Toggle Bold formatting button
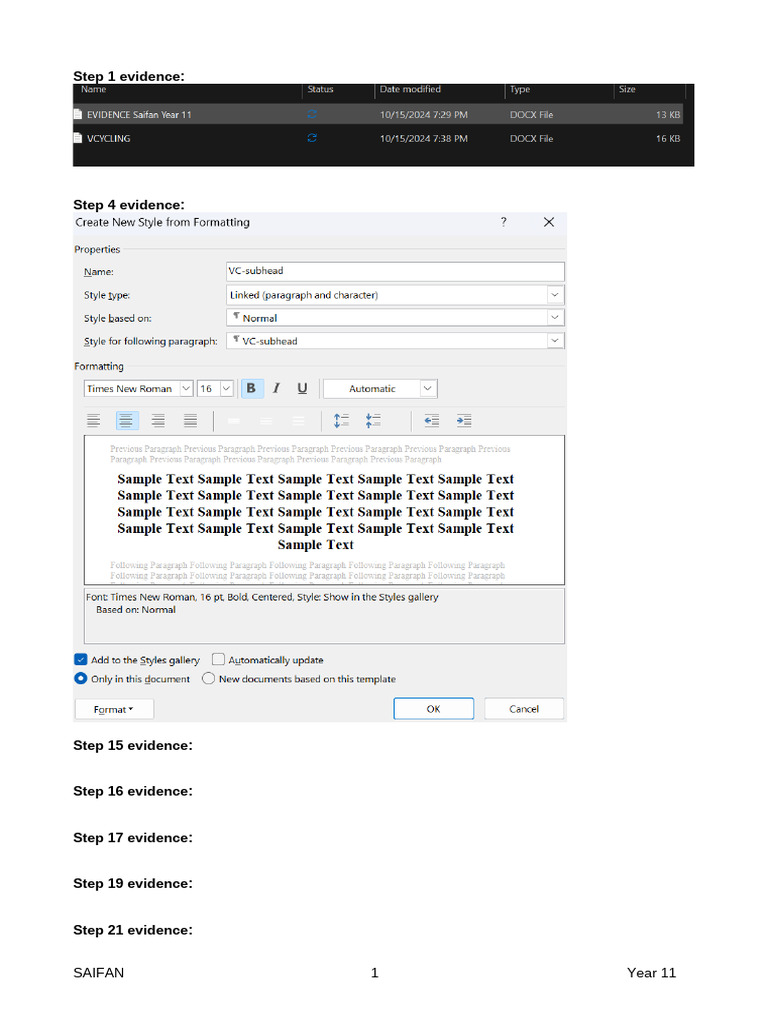This screenshot has width=768, height=1024. 251,389
